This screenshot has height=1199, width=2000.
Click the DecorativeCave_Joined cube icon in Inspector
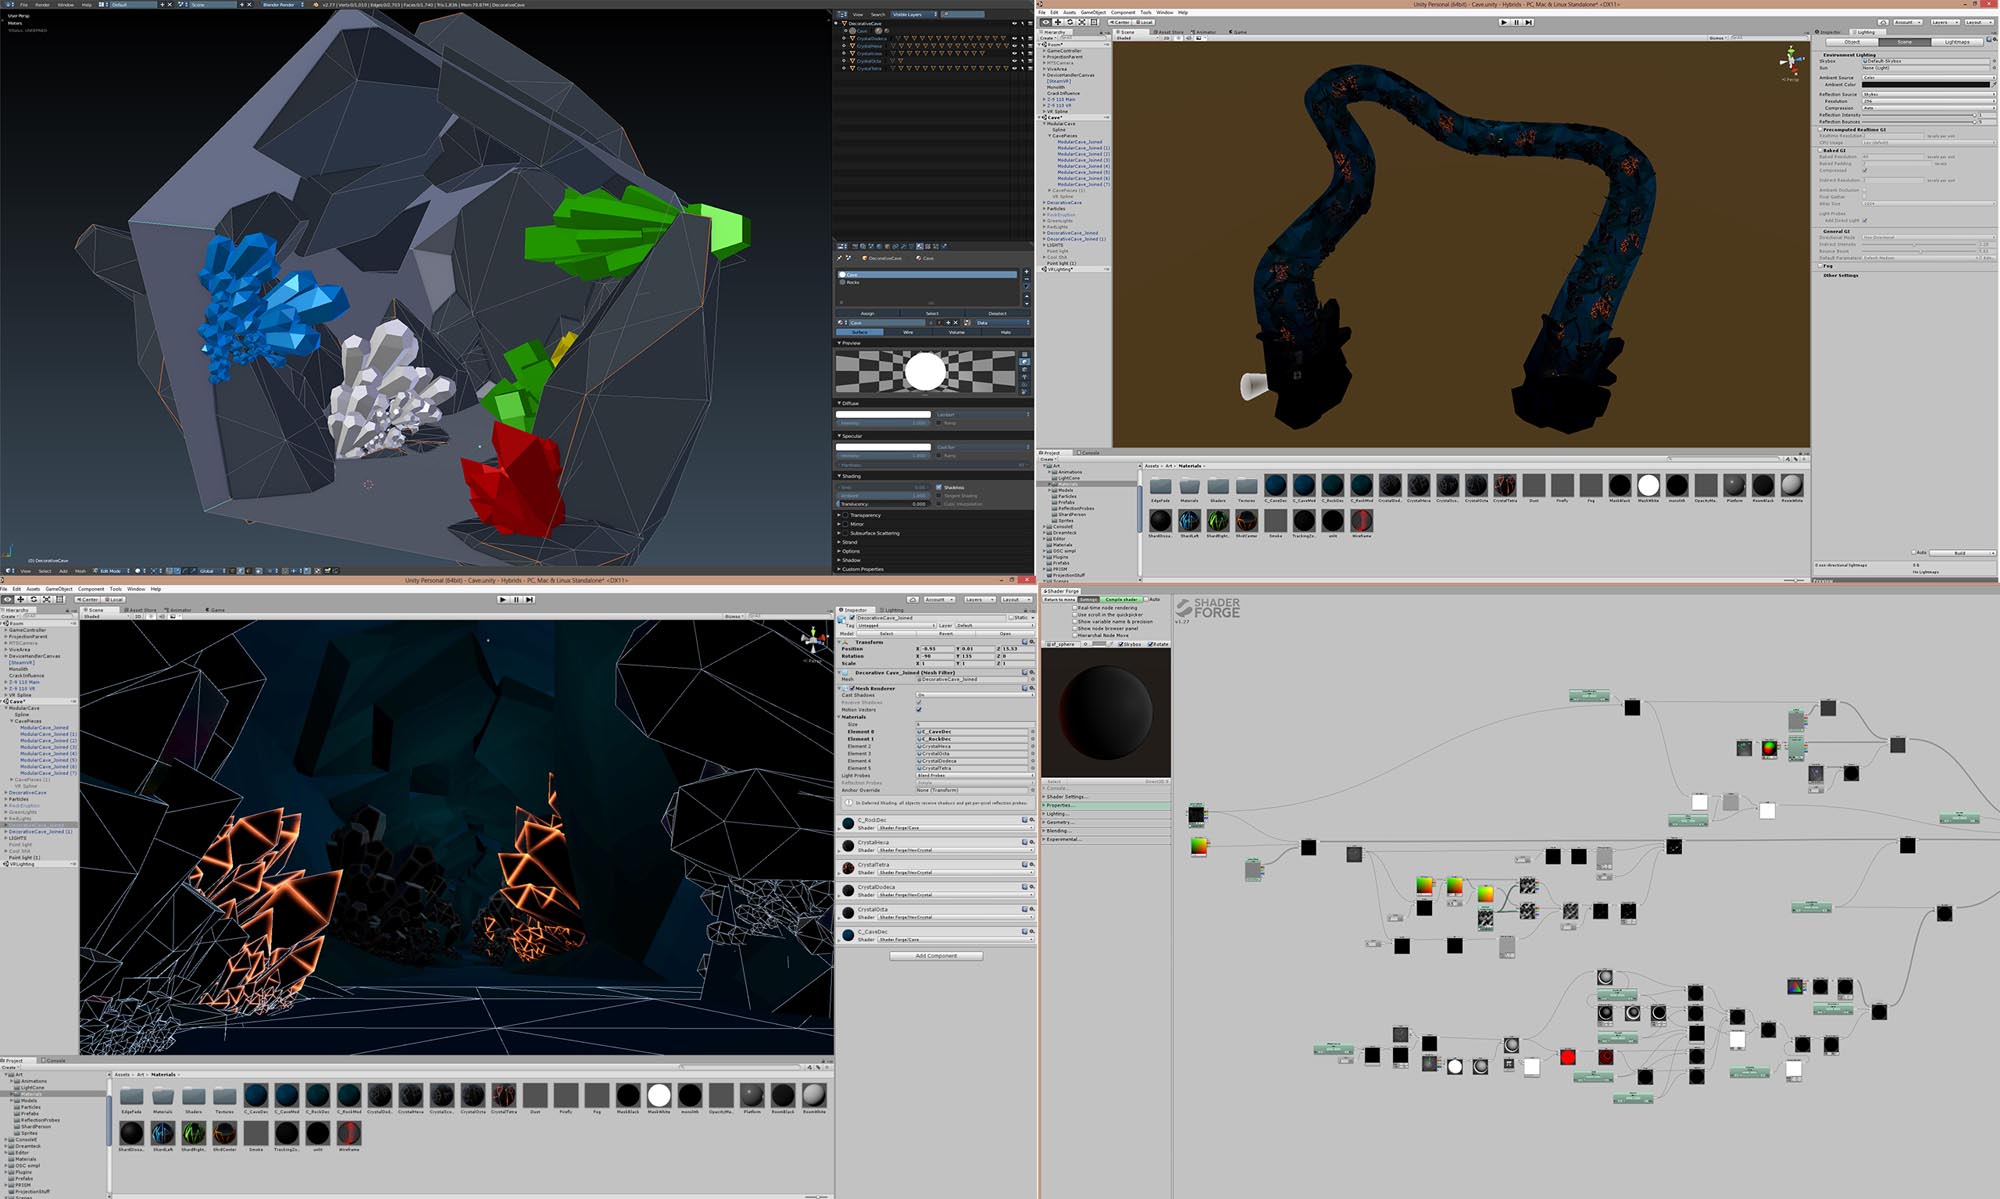[x=842, y=619]
